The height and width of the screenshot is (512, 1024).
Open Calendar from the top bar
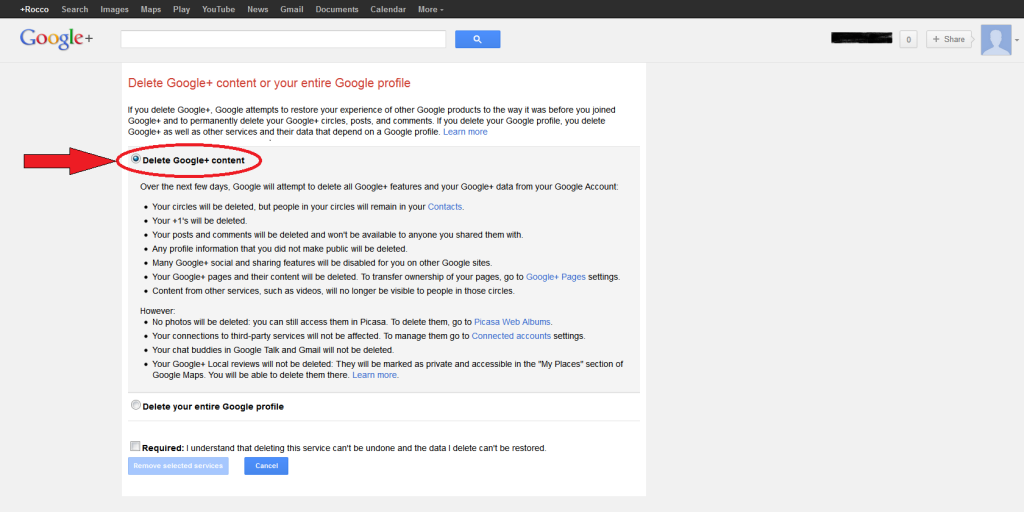click(388, 10)
